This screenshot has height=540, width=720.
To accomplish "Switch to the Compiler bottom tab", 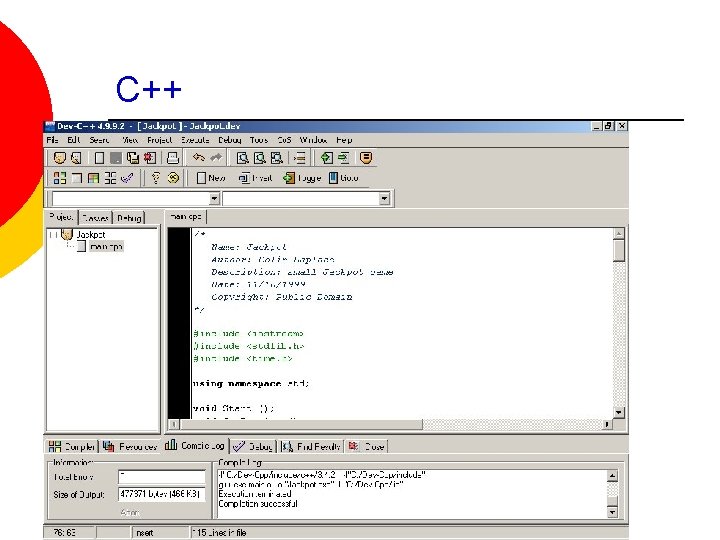I will [x=72, y=446].
